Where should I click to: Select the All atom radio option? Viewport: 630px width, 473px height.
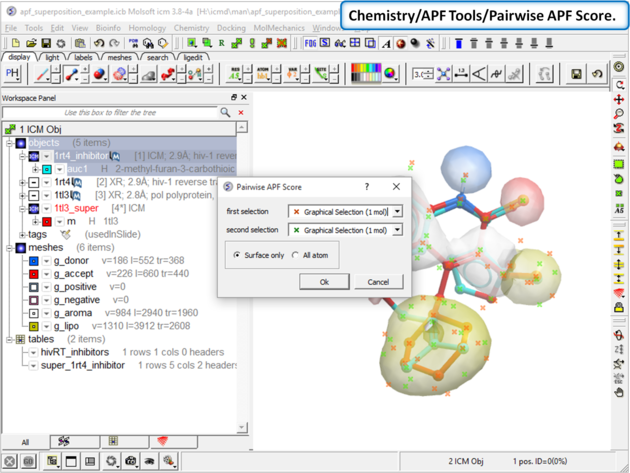295,255
